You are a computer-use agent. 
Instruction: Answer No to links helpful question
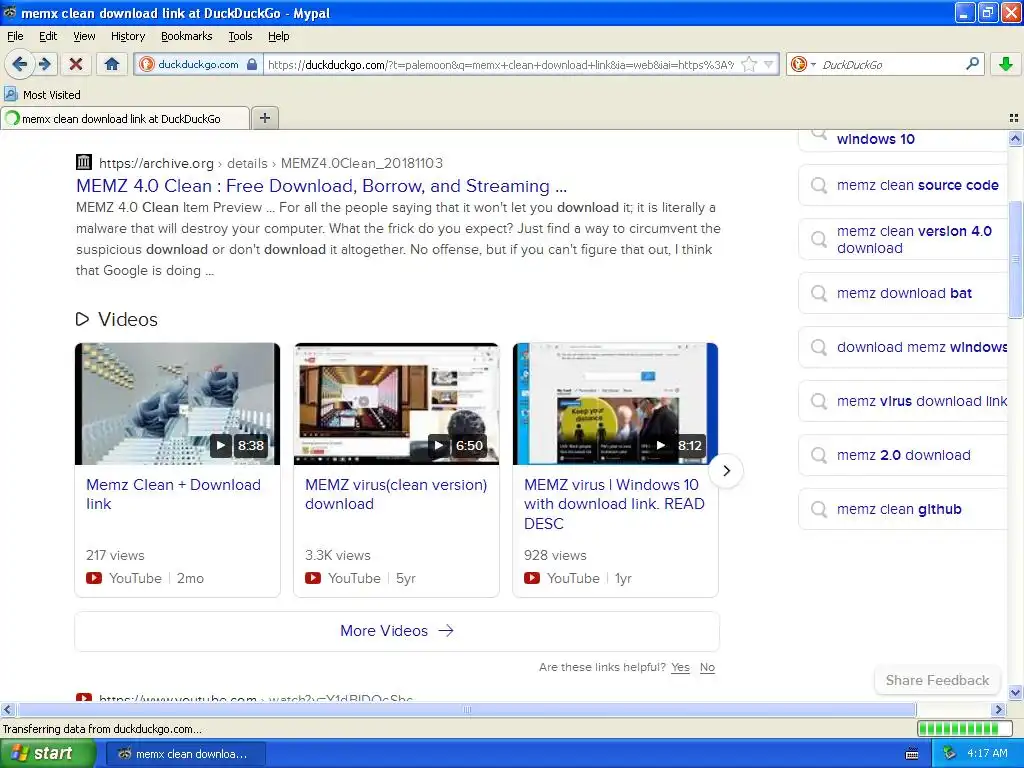click(707, 667)
